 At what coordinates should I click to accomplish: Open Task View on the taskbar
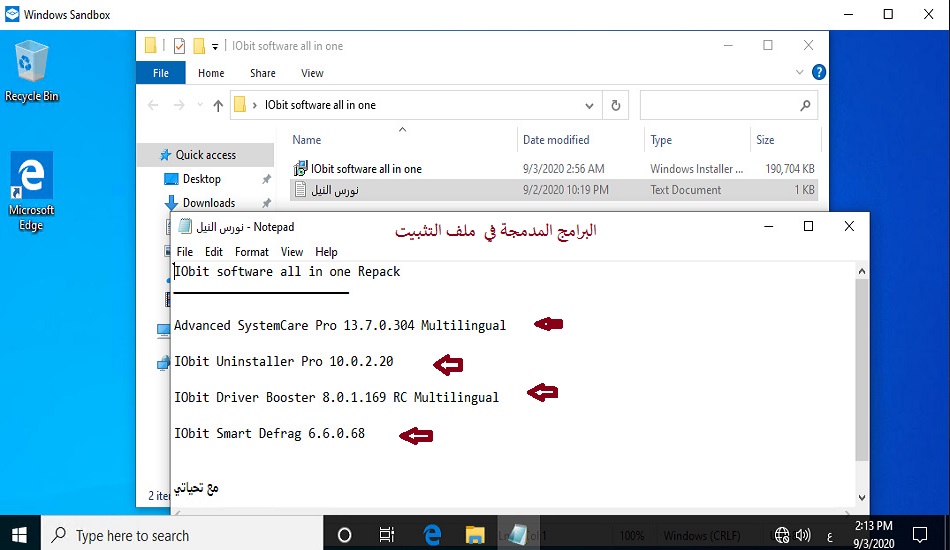(387, 535)
